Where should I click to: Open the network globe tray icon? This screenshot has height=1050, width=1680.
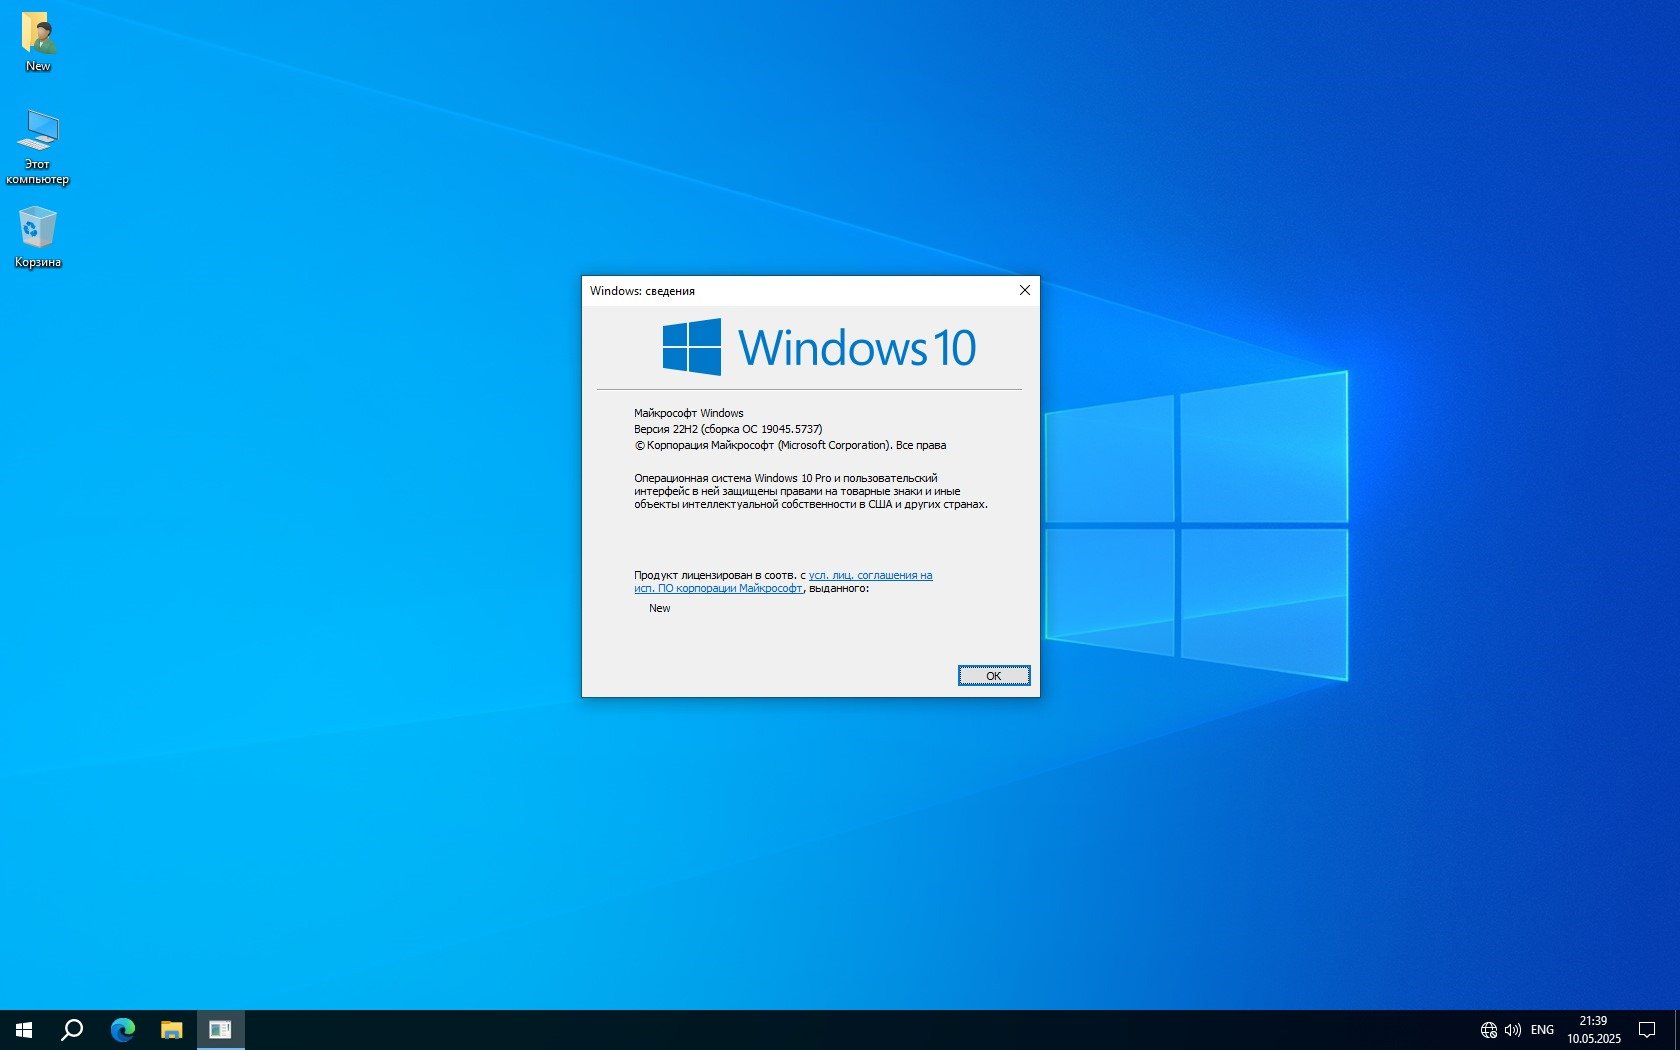coord(1488,1030)
